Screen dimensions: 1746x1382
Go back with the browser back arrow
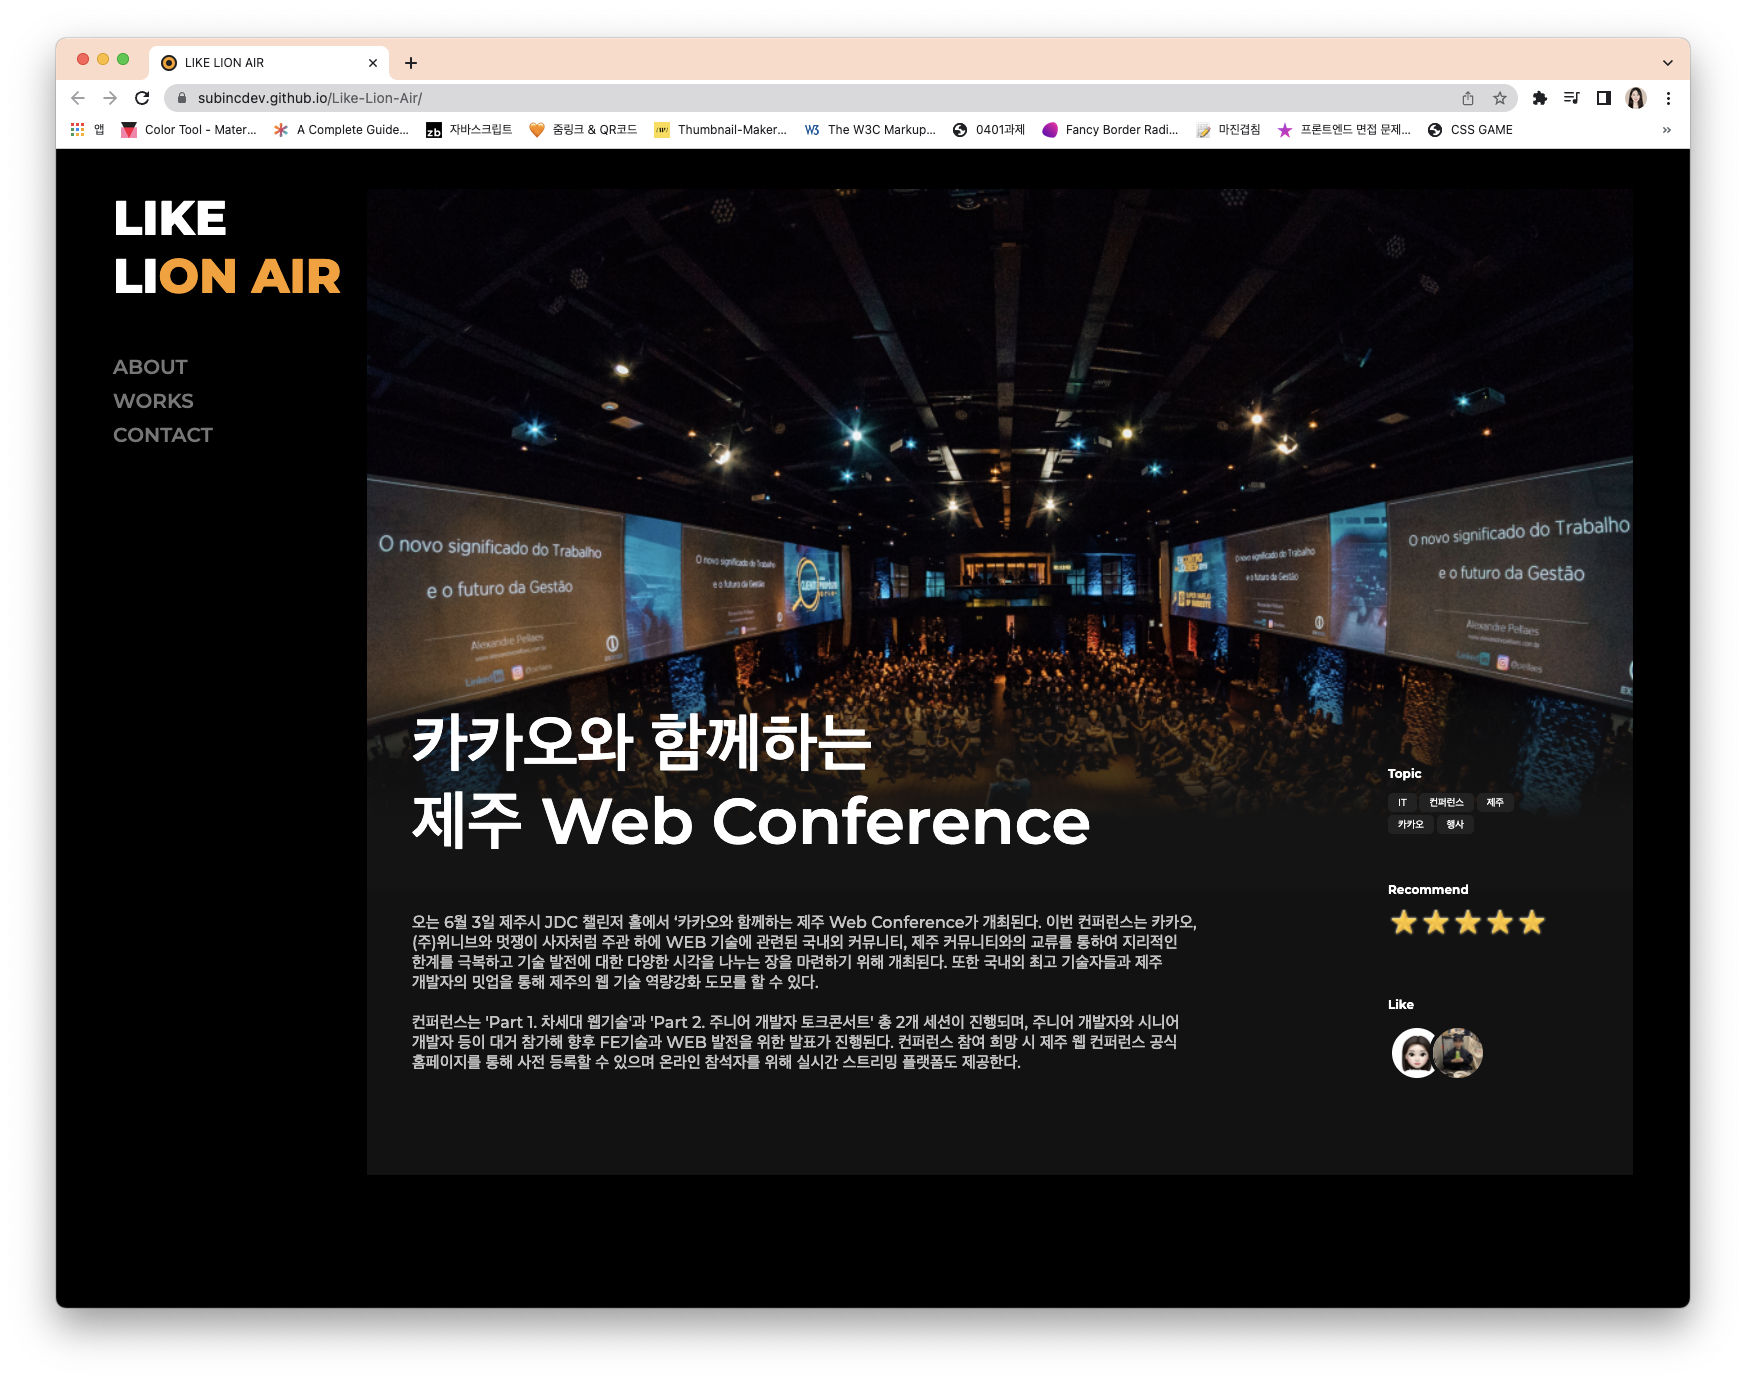pyautogui.click(x=78, y=98)
